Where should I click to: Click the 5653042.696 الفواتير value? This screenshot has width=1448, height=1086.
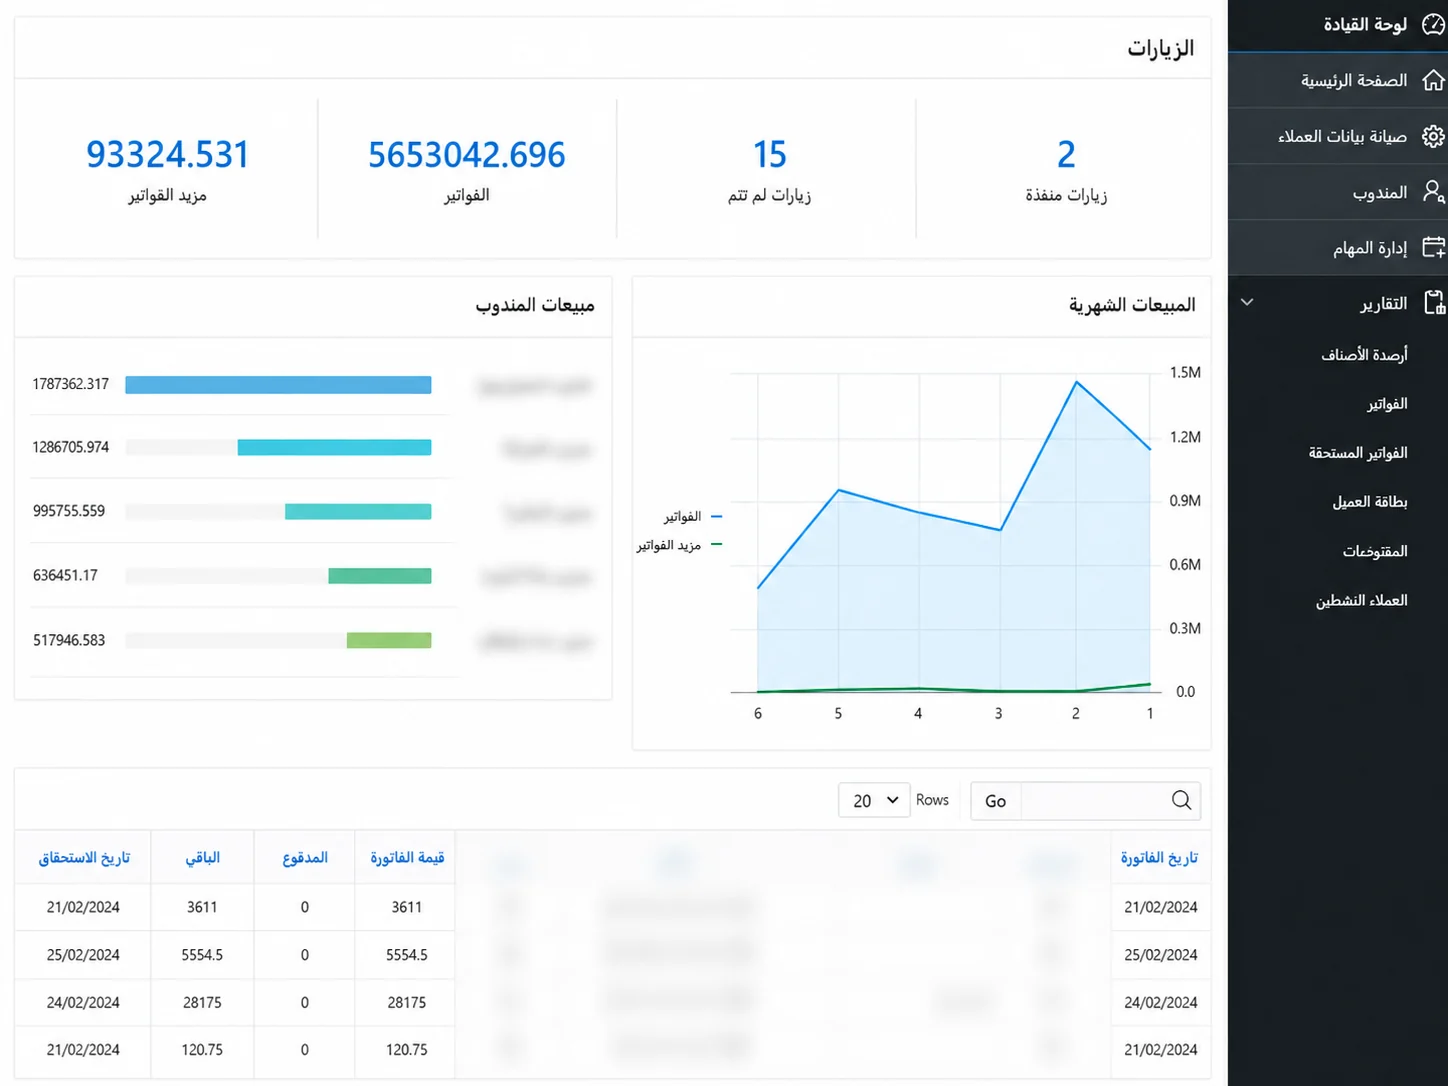click(467, 155)
